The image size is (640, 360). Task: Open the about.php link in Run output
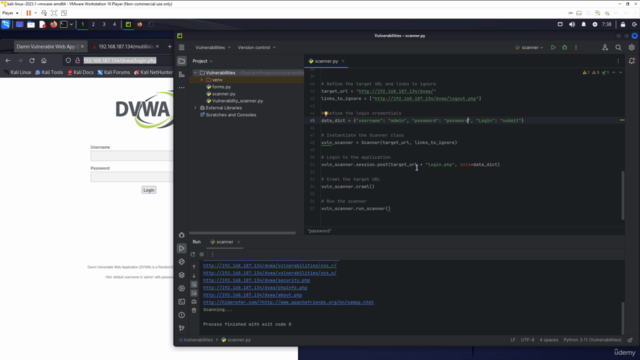point(252,295)
